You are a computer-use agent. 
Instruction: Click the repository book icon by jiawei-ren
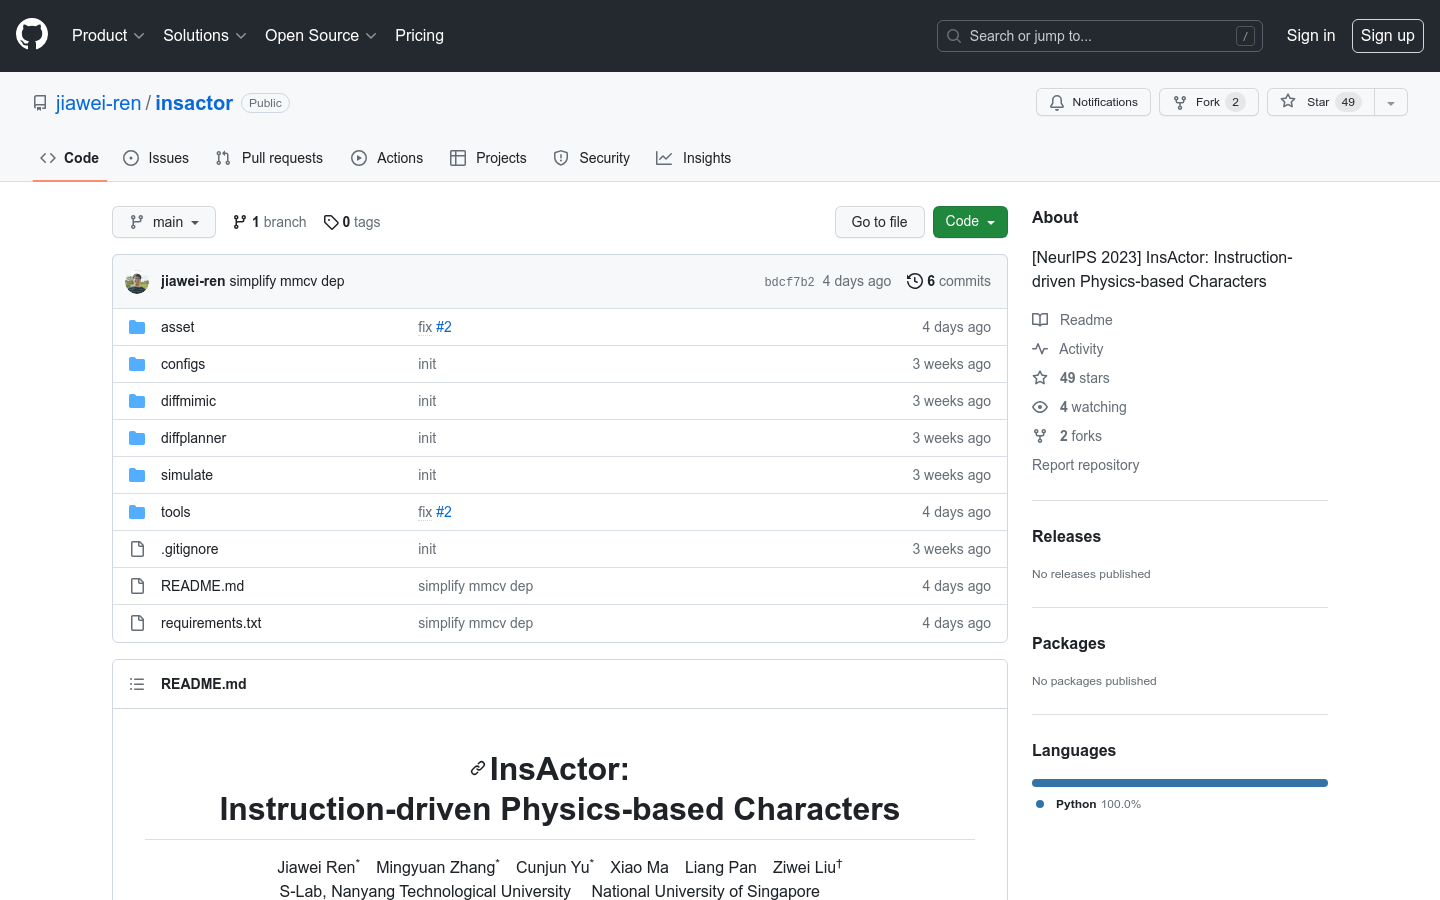pyautogui.click(x=40, y=103)
